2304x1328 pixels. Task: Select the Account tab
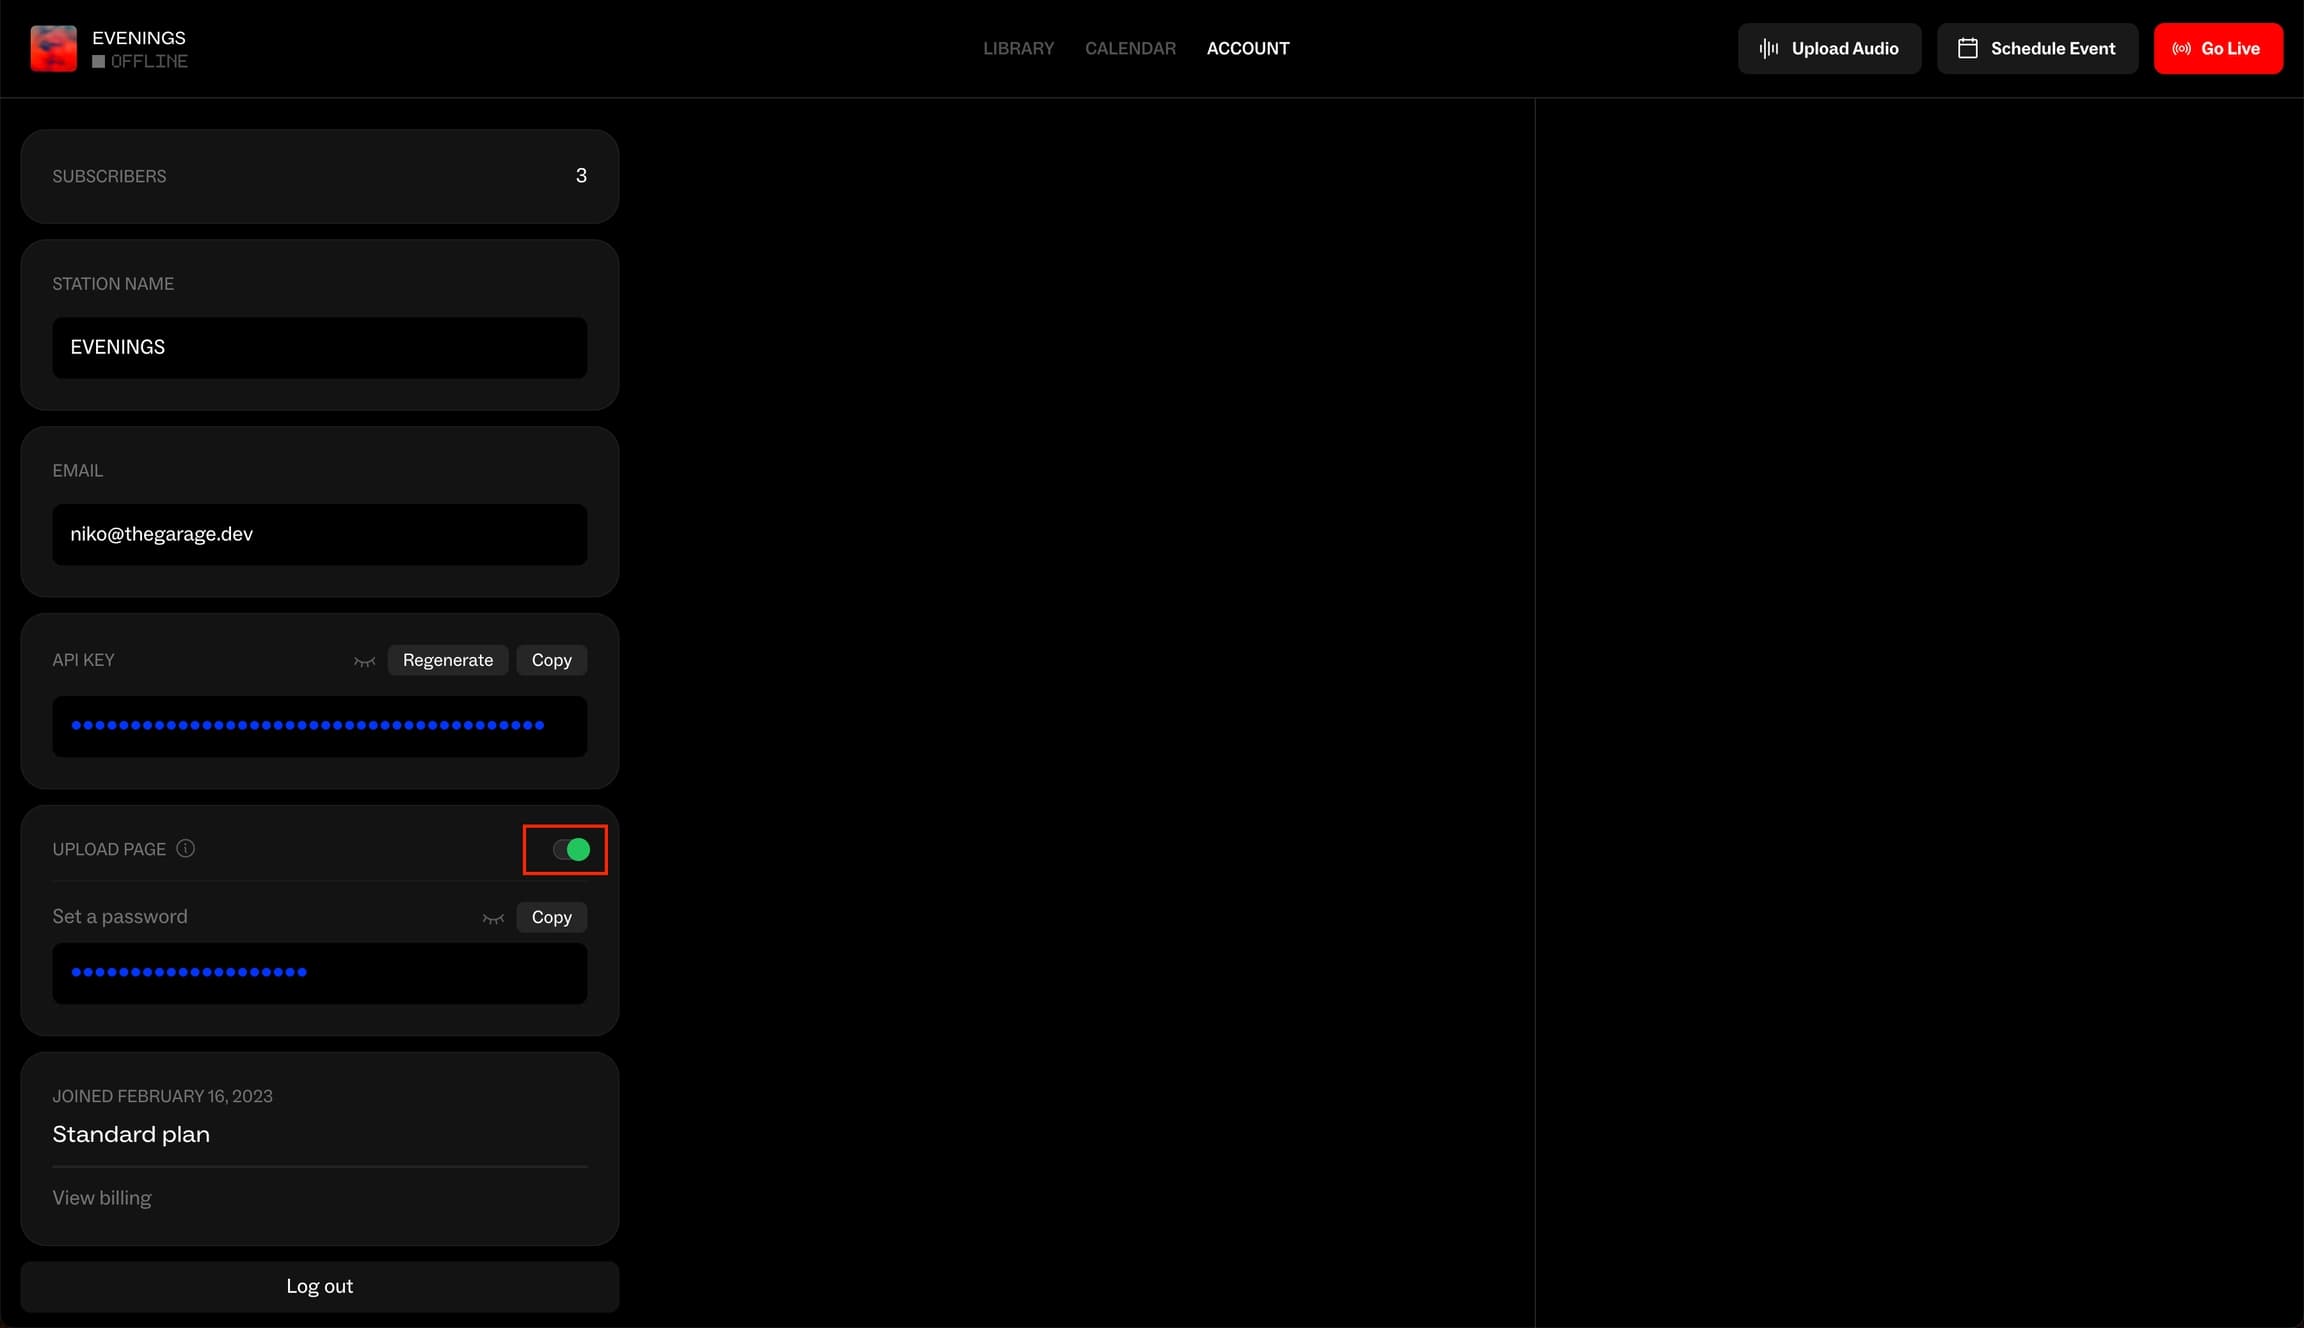1248,48
